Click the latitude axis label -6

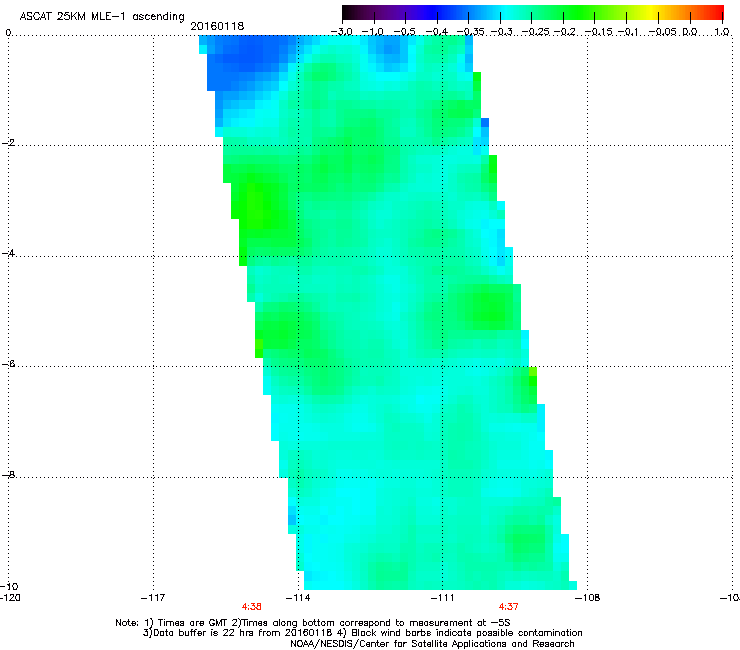pyautogui.click(x=8, y=364)
